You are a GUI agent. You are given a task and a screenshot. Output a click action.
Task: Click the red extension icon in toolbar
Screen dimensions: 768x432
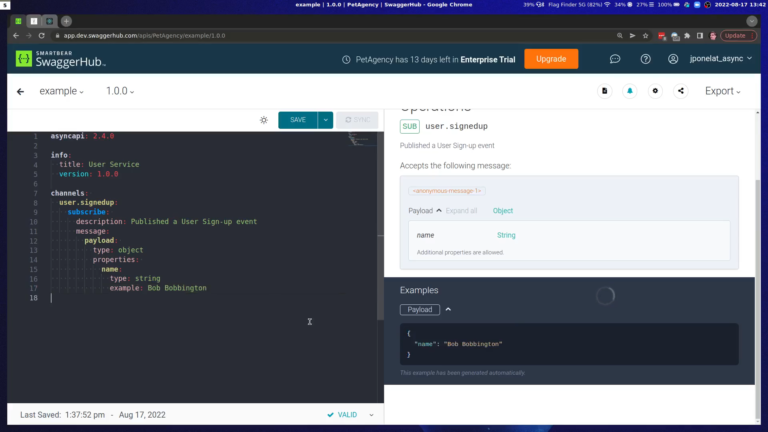(662, 36)
